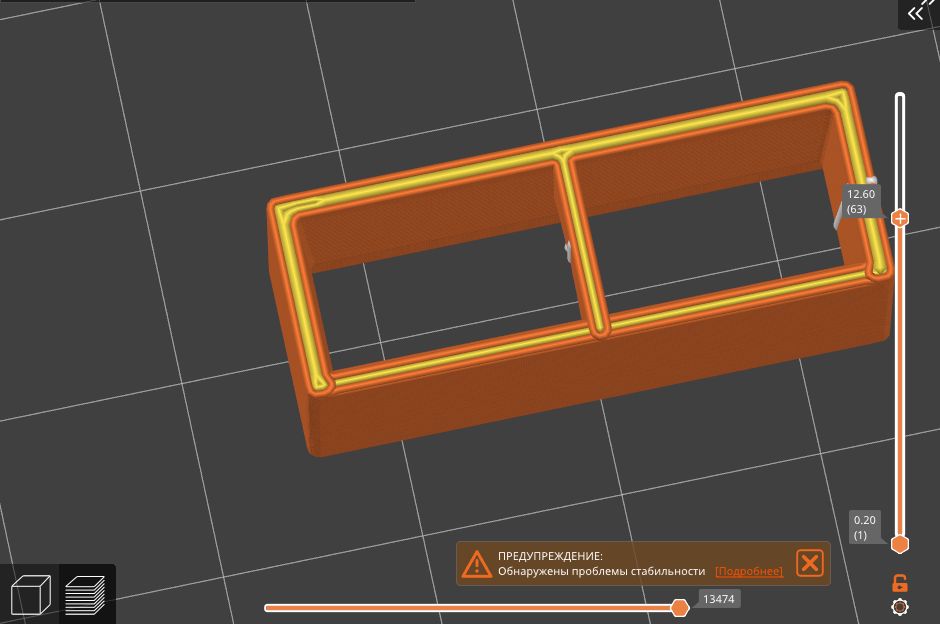Click the ПРЕДУПРЕЖДЕНИЕ warning title text
The image size is (940, 624).
pos(550,556)
